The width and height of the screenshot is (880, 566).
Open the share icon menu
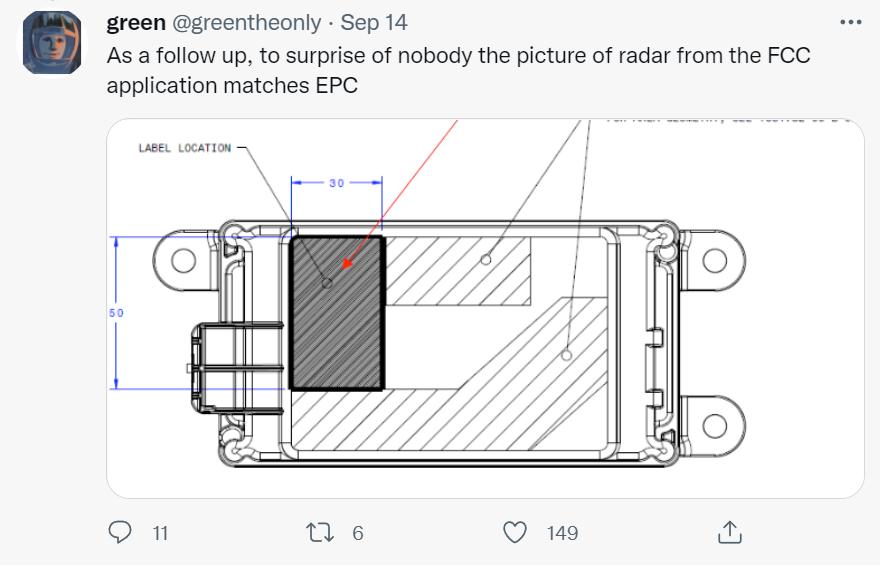coord(729,532)
